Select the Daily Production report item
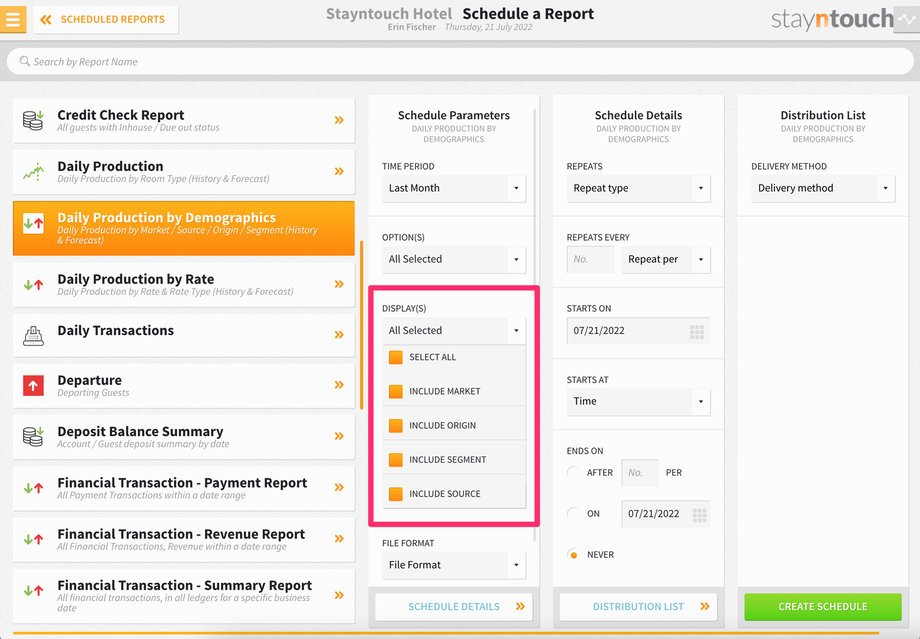 pyautogui.click(x=184, y=171)
